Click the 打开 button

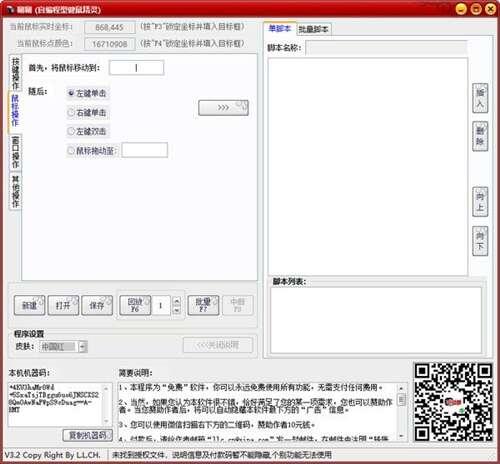[x=63, y=305]
